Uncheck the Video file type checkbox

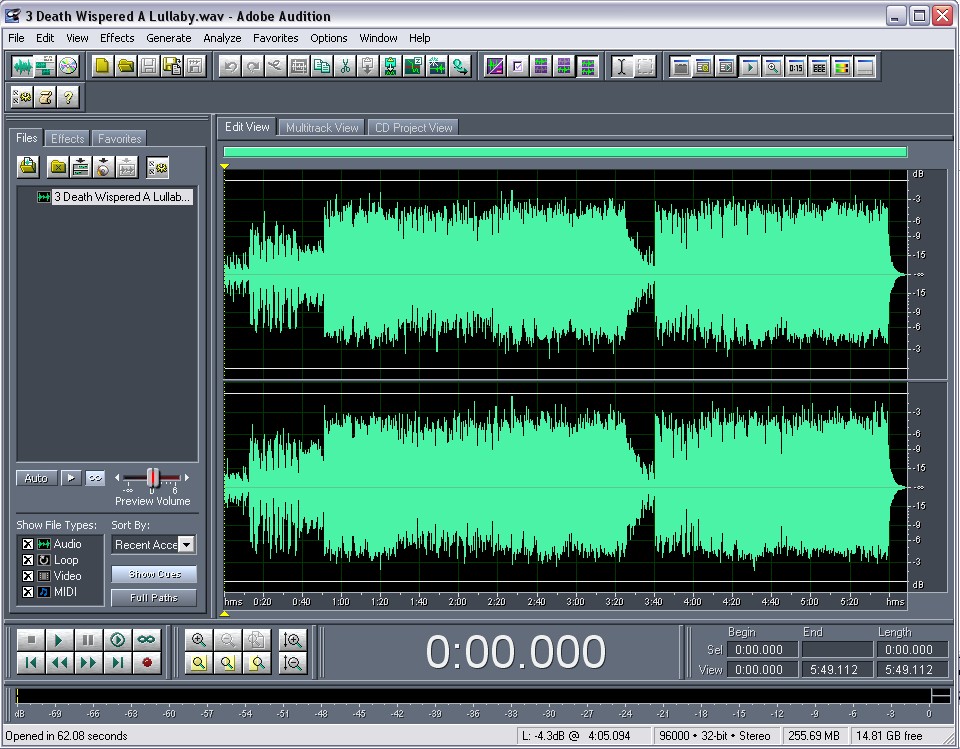coord(28,576)
